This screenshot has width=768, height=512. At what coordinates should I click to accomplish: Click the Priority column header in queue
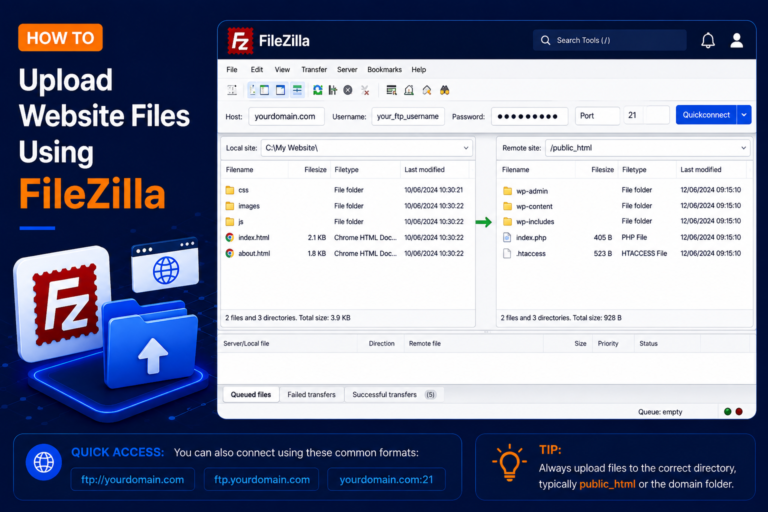[x=608, y=343]
